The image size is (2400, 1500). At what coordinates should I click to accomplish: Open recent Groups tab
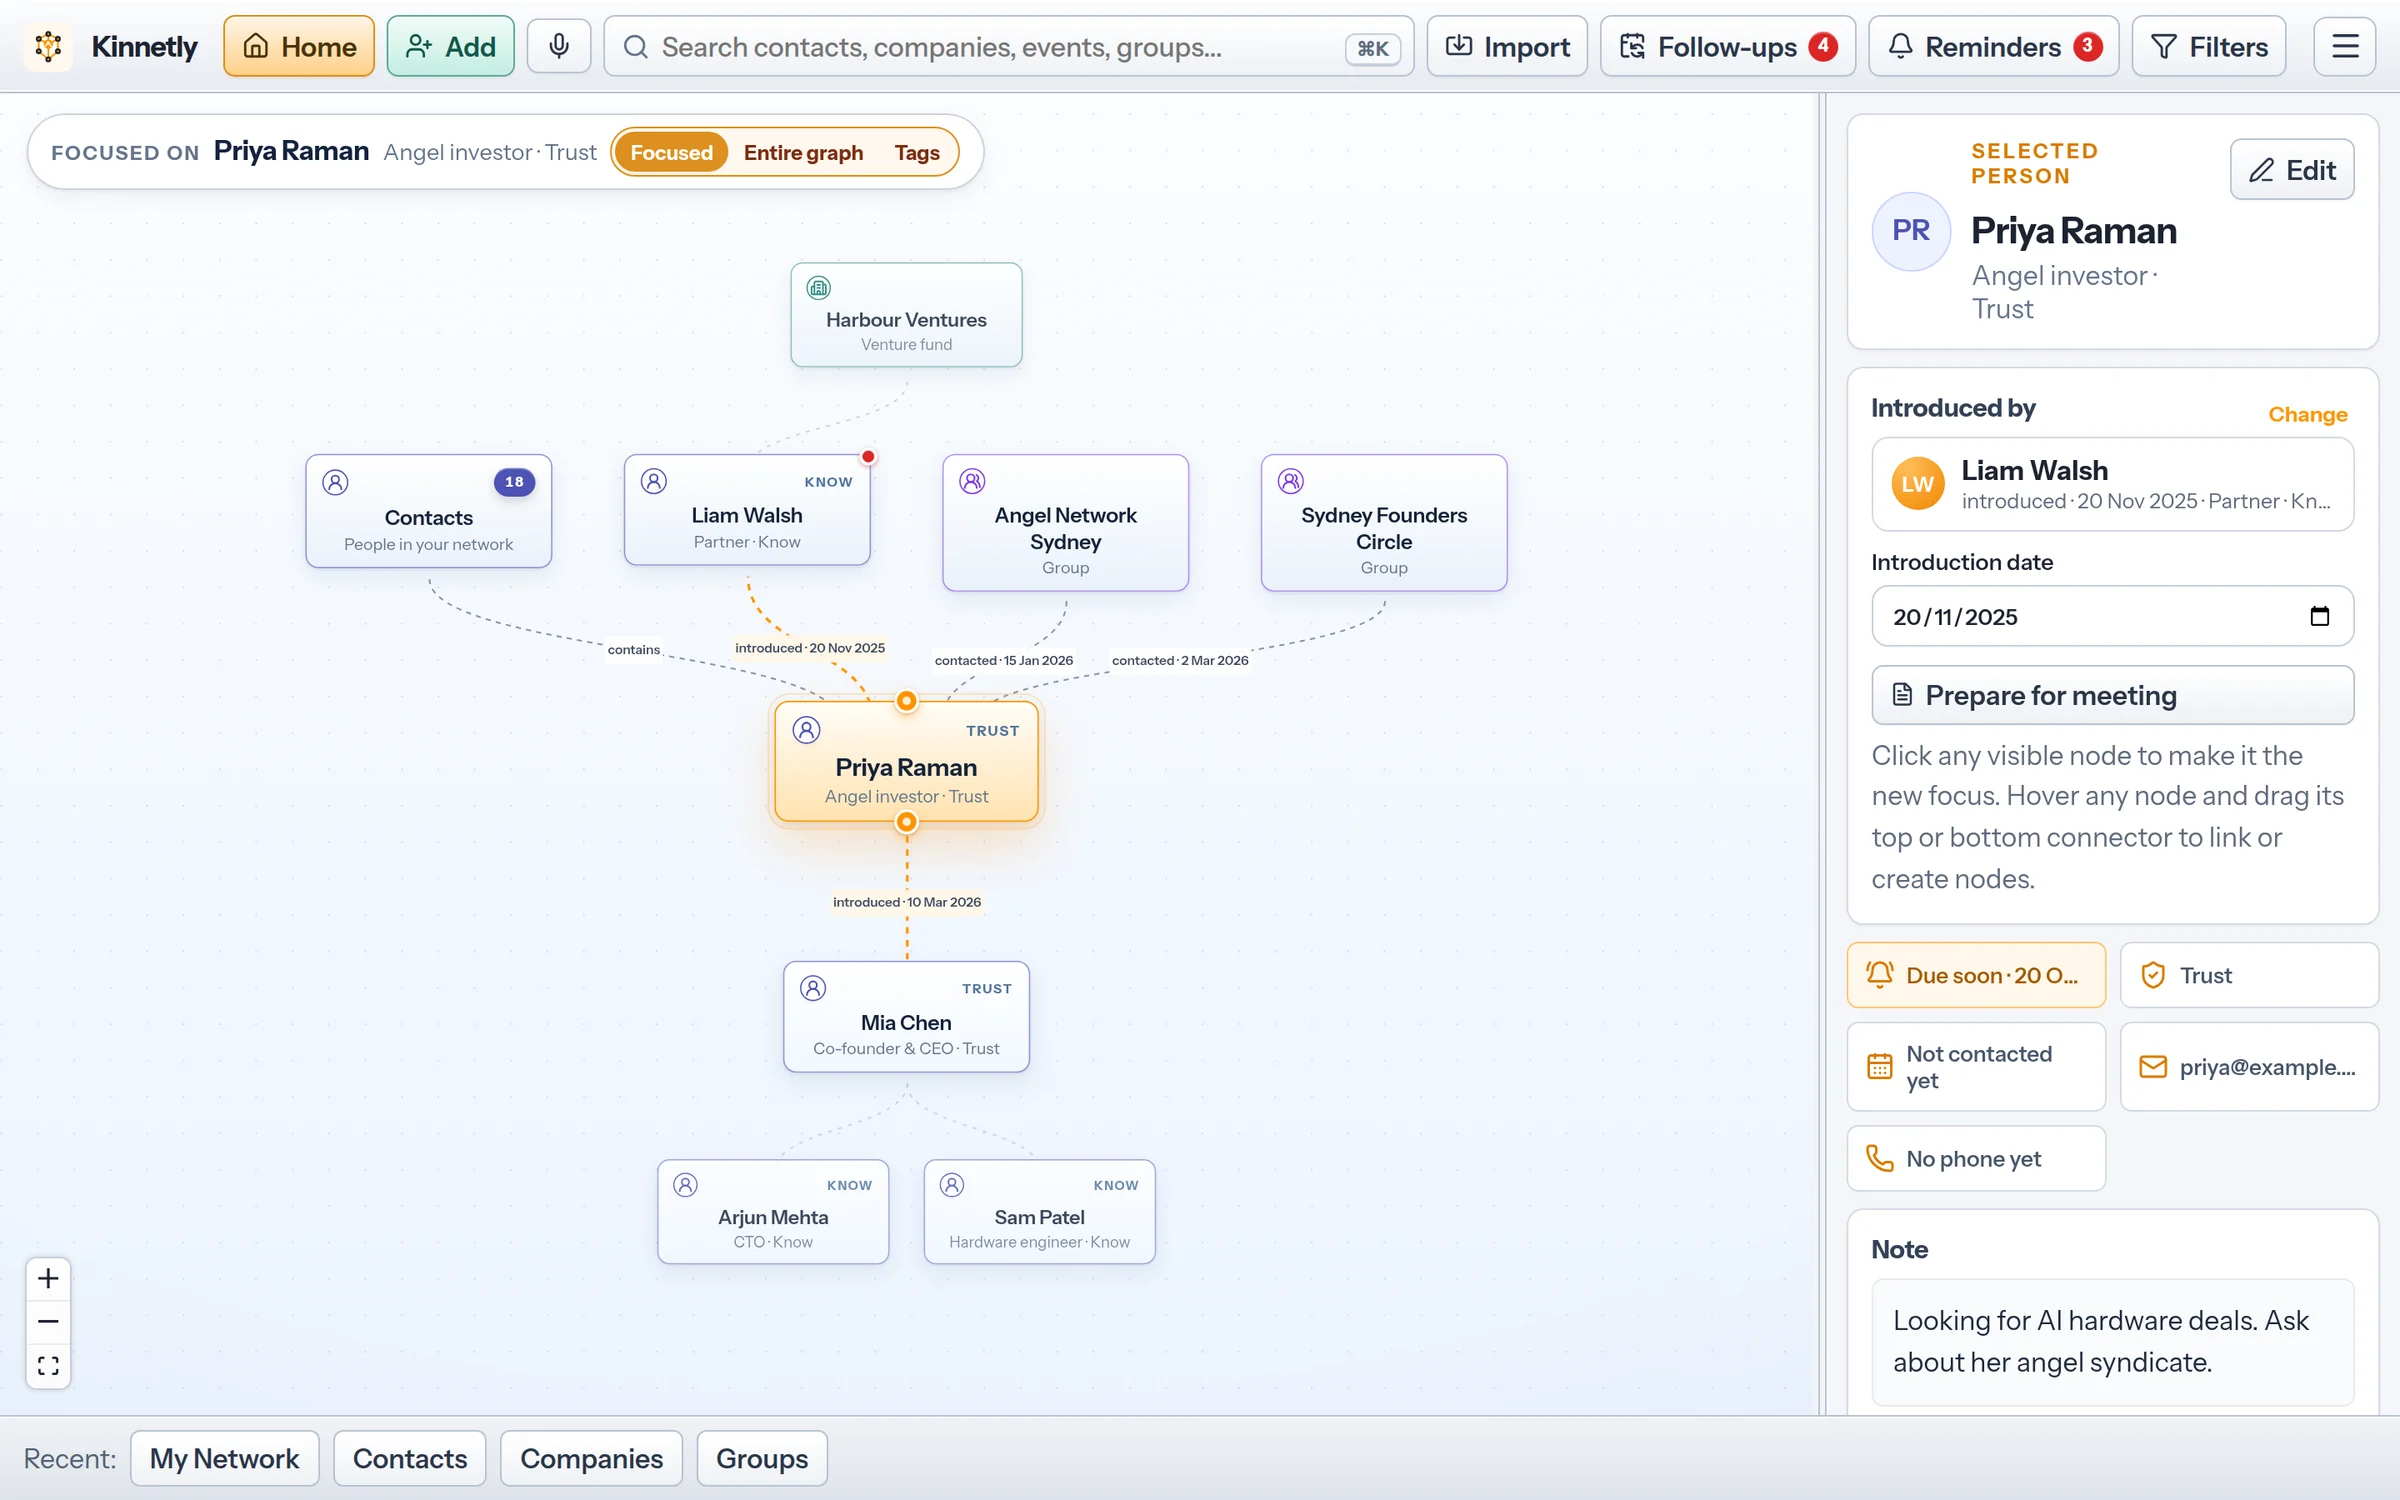(762, 1458)
